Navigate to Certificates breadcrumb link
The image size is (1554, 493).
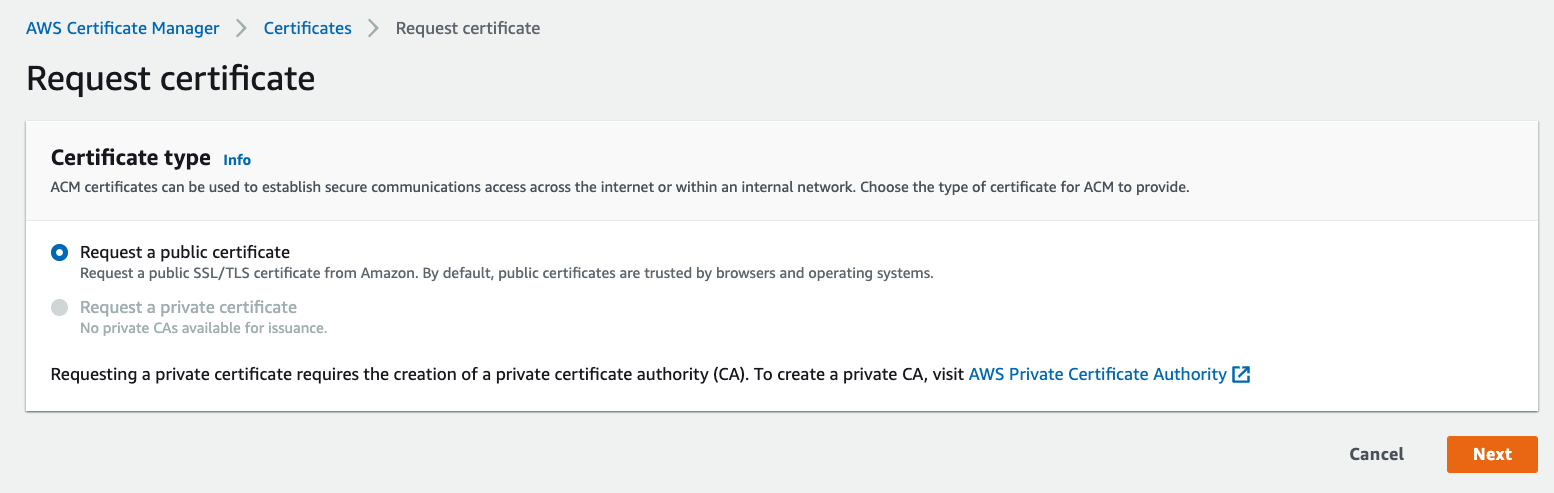(x=307, y=28)
